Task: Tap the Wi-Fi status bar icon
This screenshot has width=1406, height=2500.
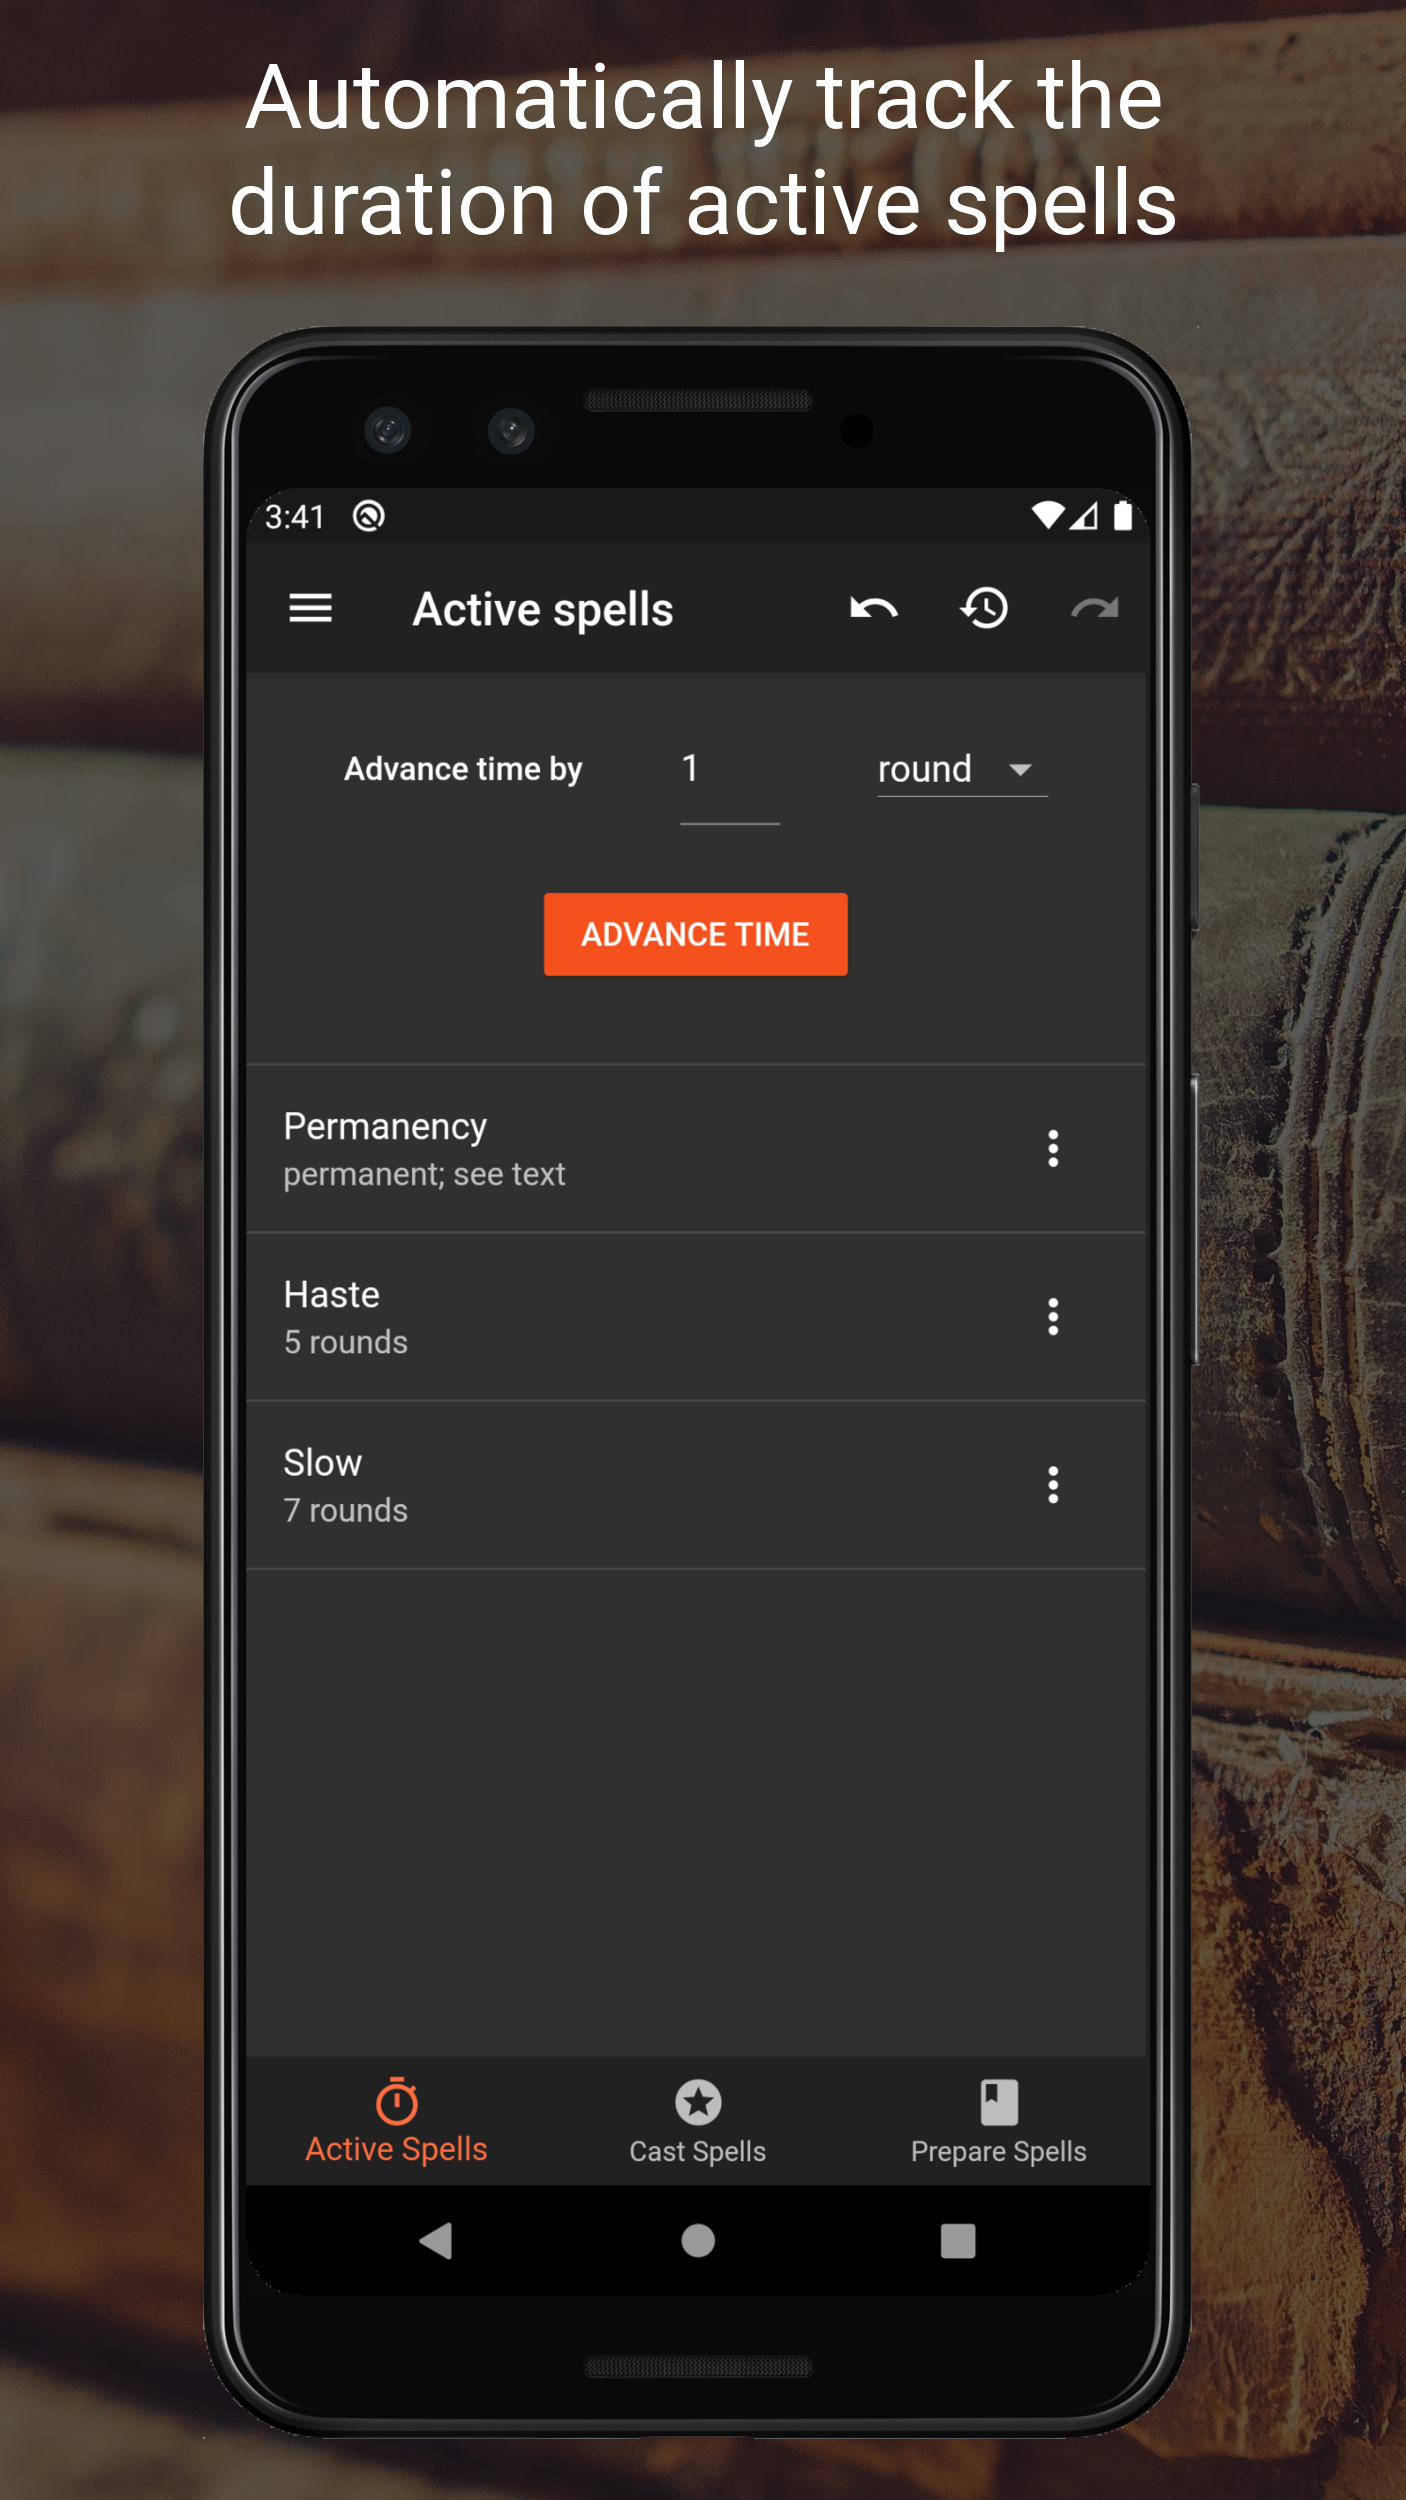Action: (1047, 516)
